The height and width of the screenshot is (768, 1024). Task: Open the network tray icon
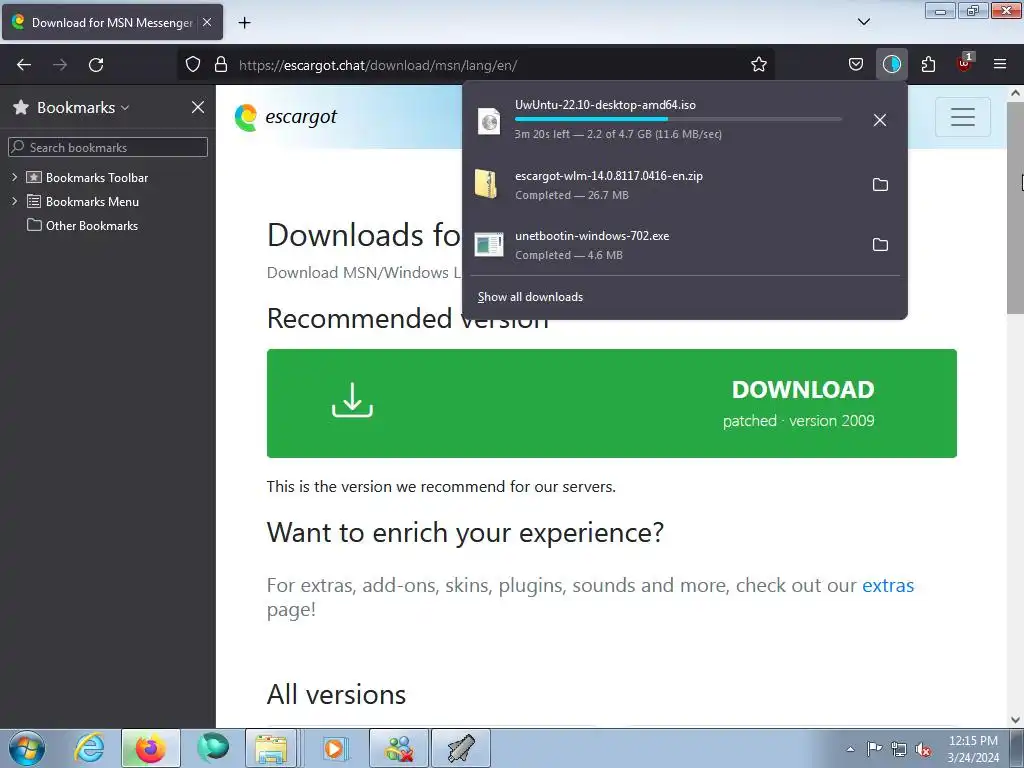pos(899,749)
